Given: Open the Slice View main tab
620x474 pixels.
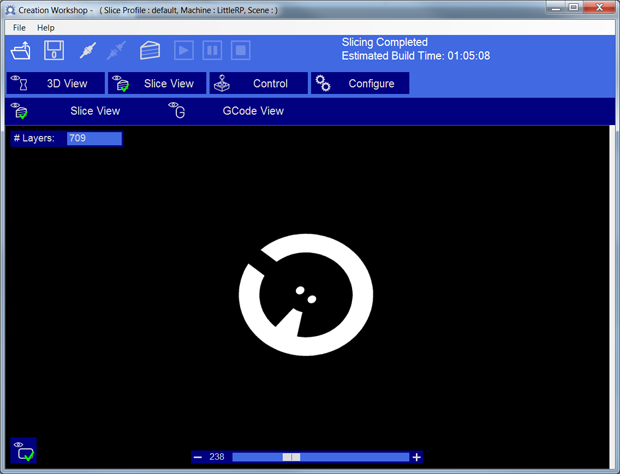Looking at the screenshot, I should click(157, 83).
